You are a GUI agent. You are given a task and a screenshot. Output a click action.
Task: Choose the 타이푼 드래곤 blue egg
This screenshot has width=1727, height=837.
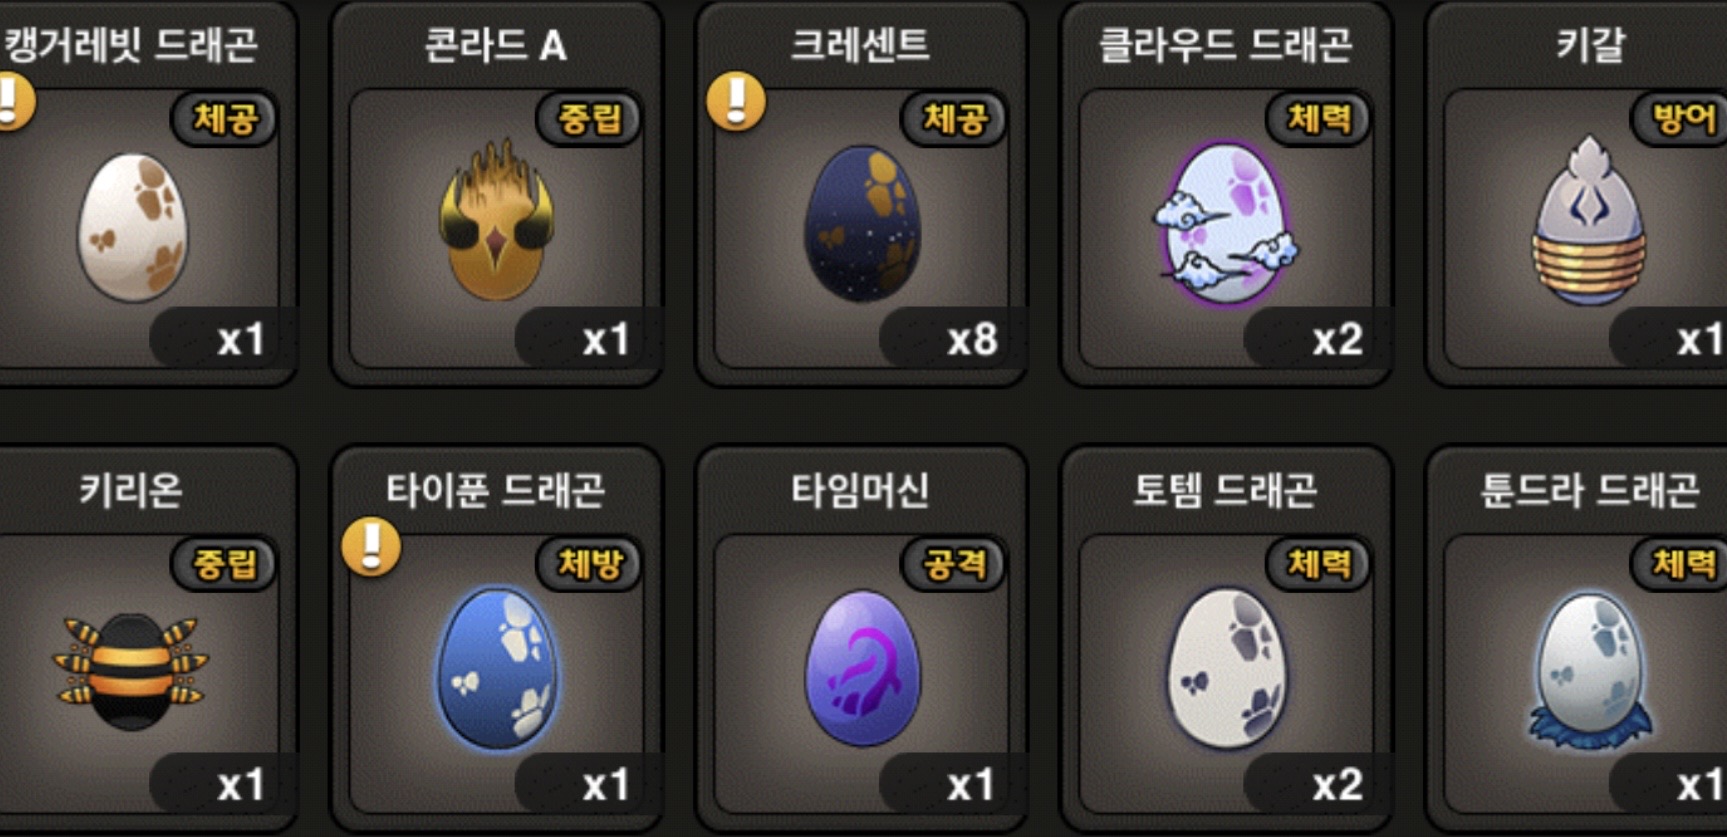[497, 669]
